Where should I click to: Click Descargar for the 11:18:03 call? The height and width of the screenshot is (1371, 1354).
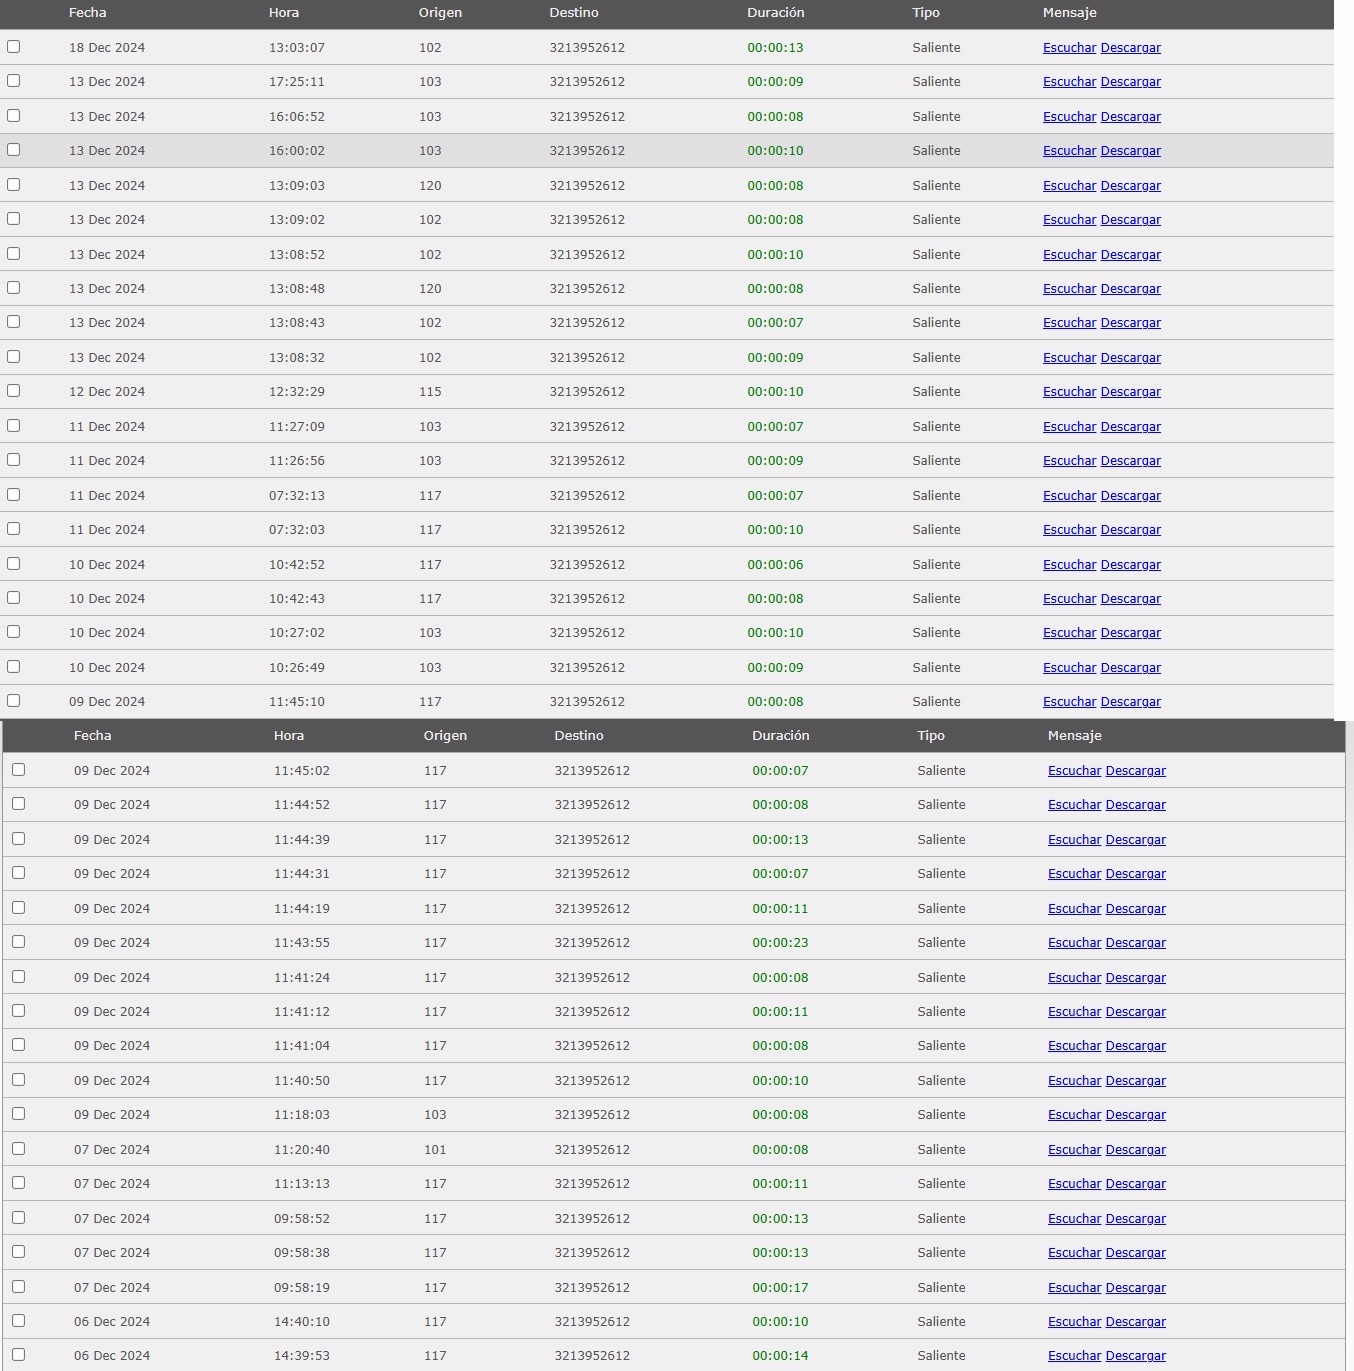[1135, 1115]
